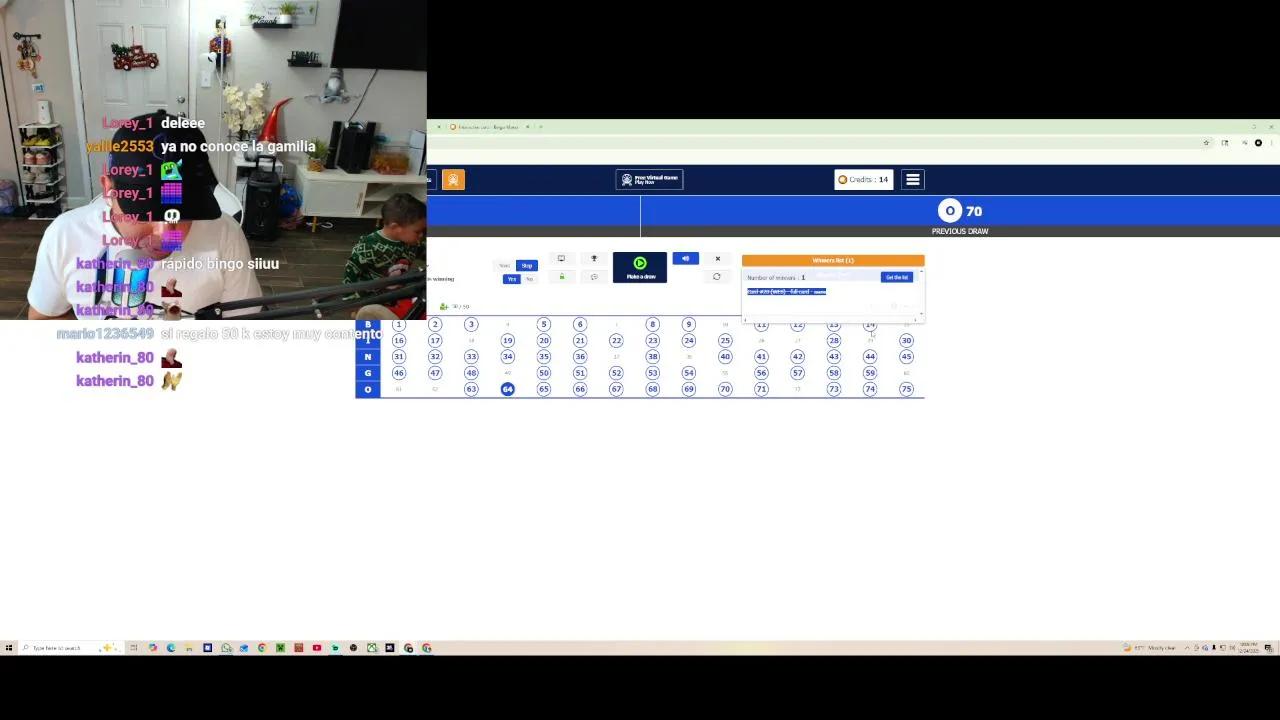Click bingo ball number 30
The image size is (1280, 720).
[906, 341]
